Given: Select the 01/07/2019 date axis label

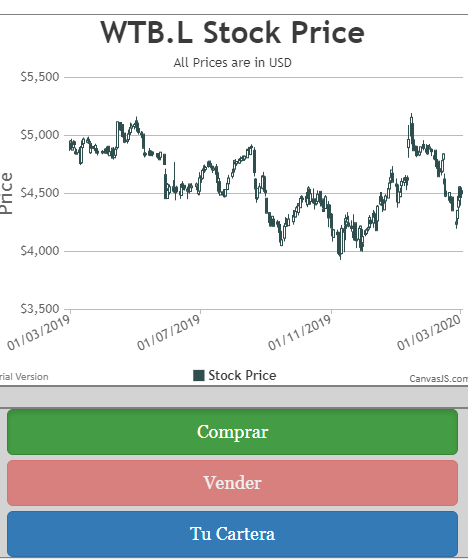Looking at the screenshot, I should click(168, 333).
